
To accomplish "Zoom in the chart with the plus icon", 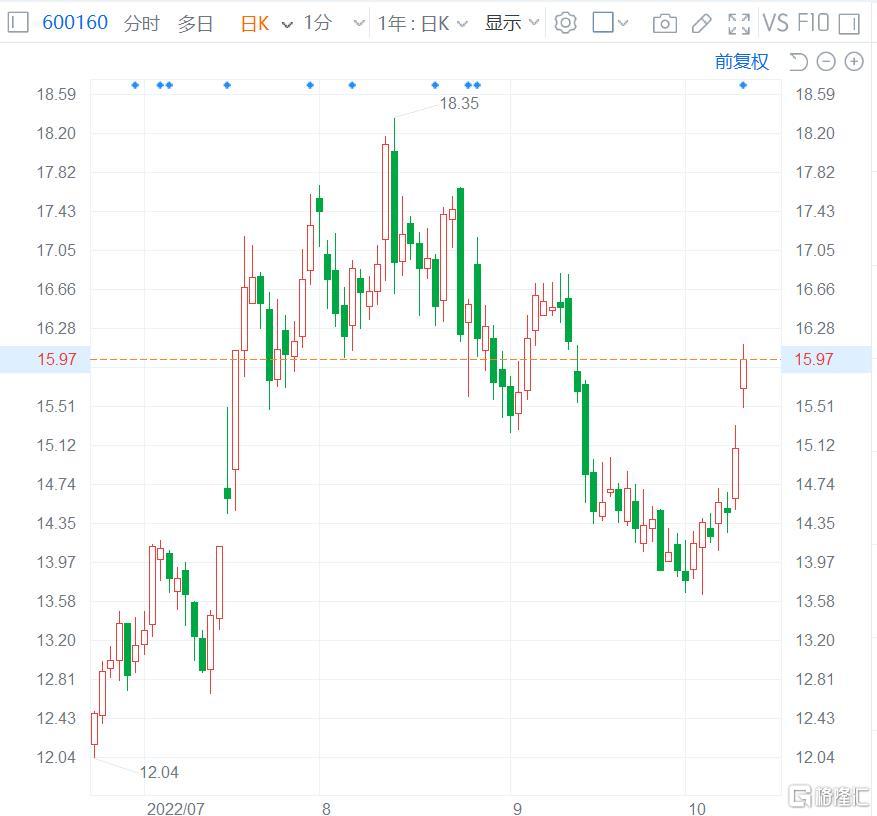I will click(854, 62).
